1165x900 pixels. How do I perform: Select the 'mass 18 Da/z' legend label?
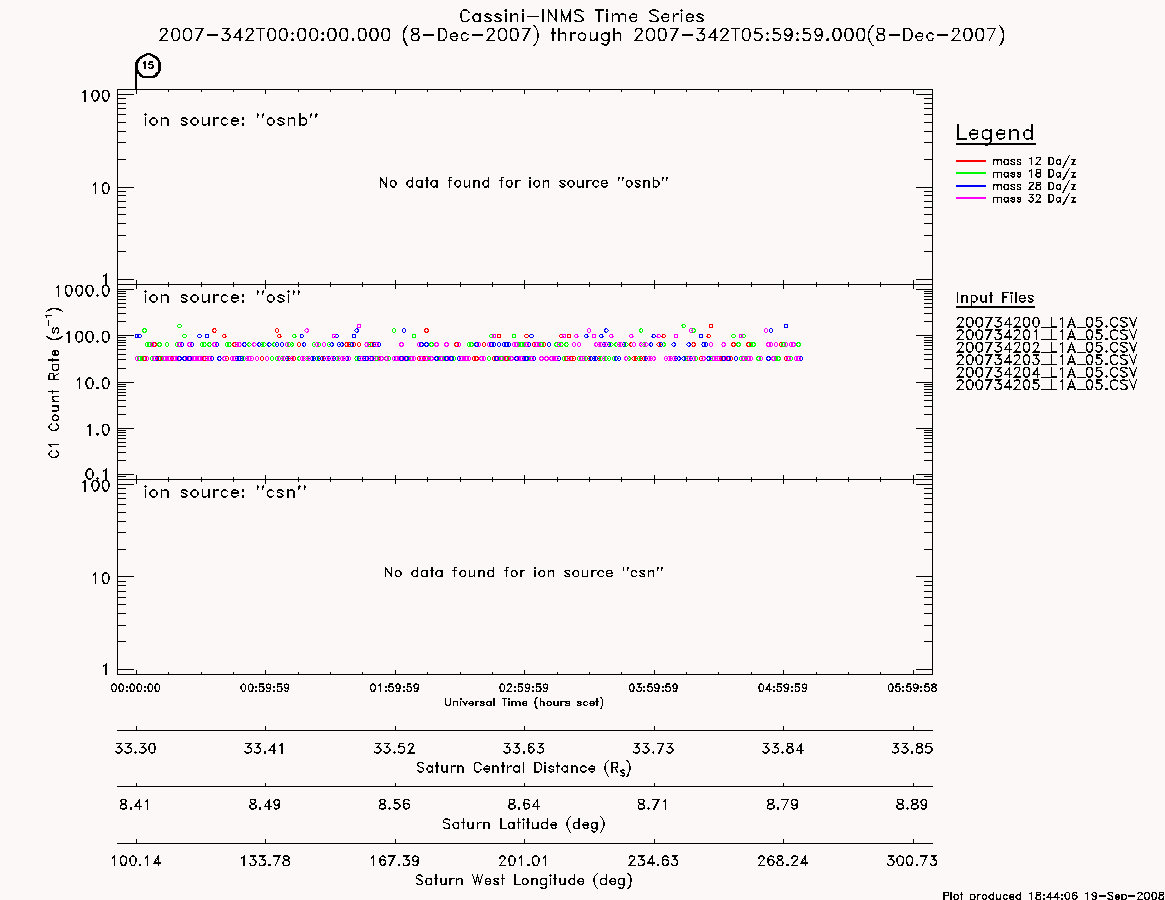[1034, 174]
